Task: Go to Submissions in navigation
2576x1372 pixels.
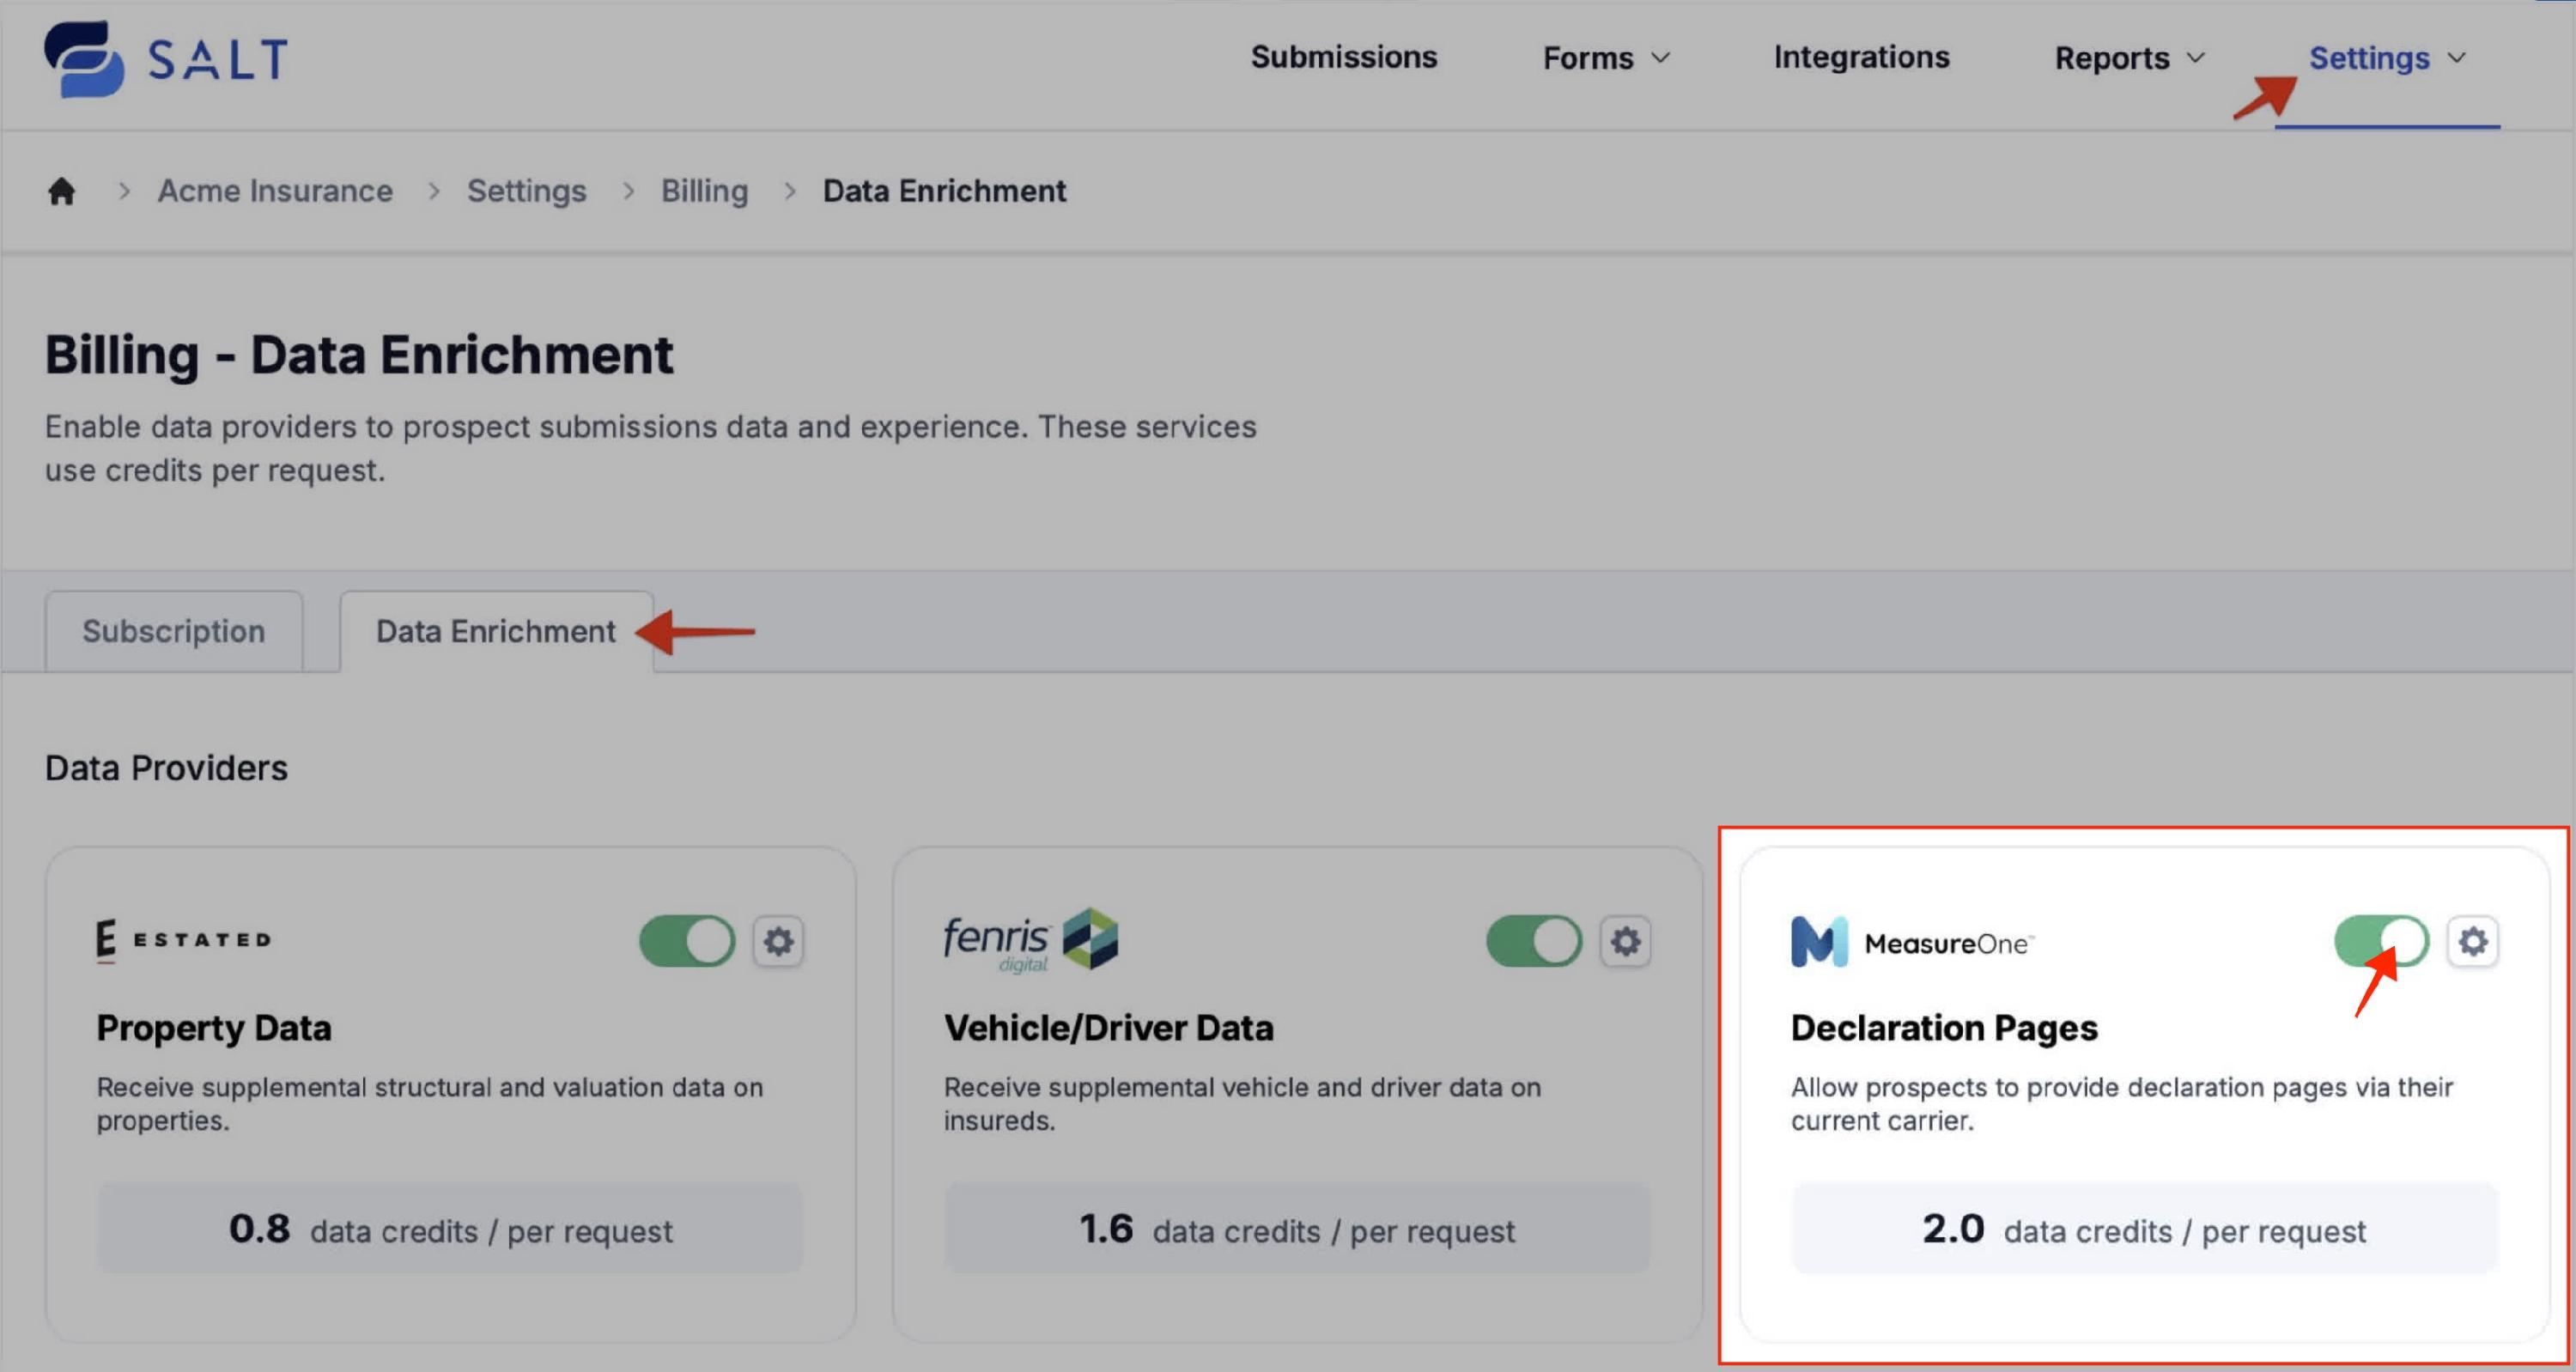Action: click(x=1343, y=57)
